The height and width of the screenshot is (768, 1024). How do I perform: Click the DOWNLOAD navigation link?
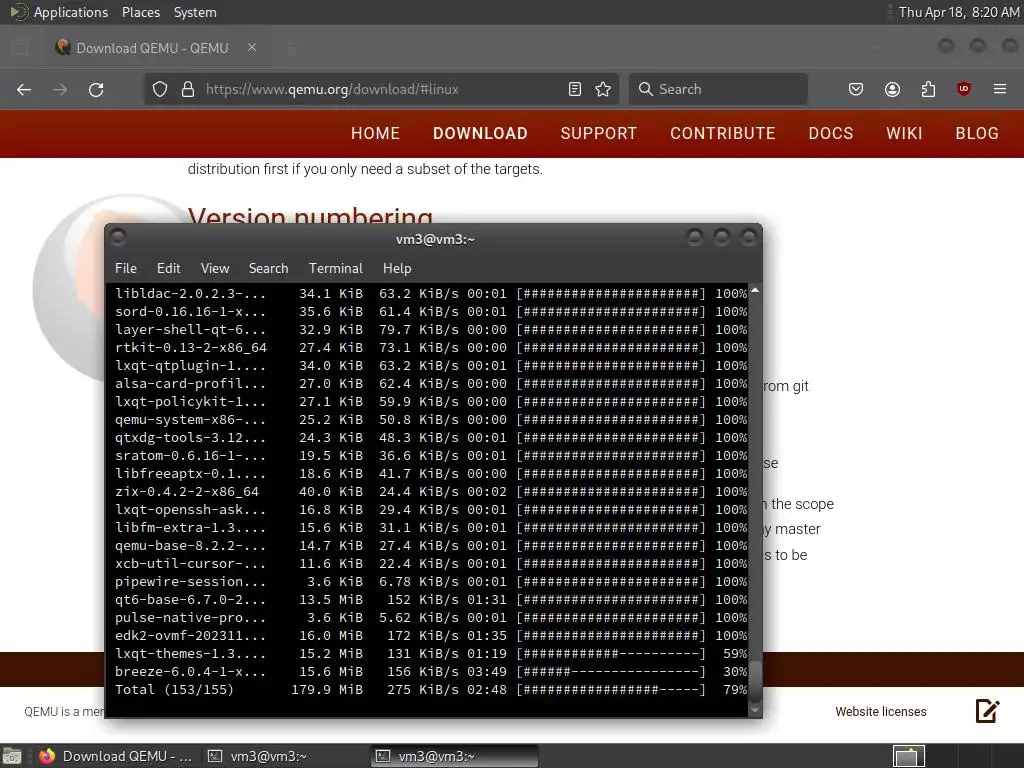480,133
